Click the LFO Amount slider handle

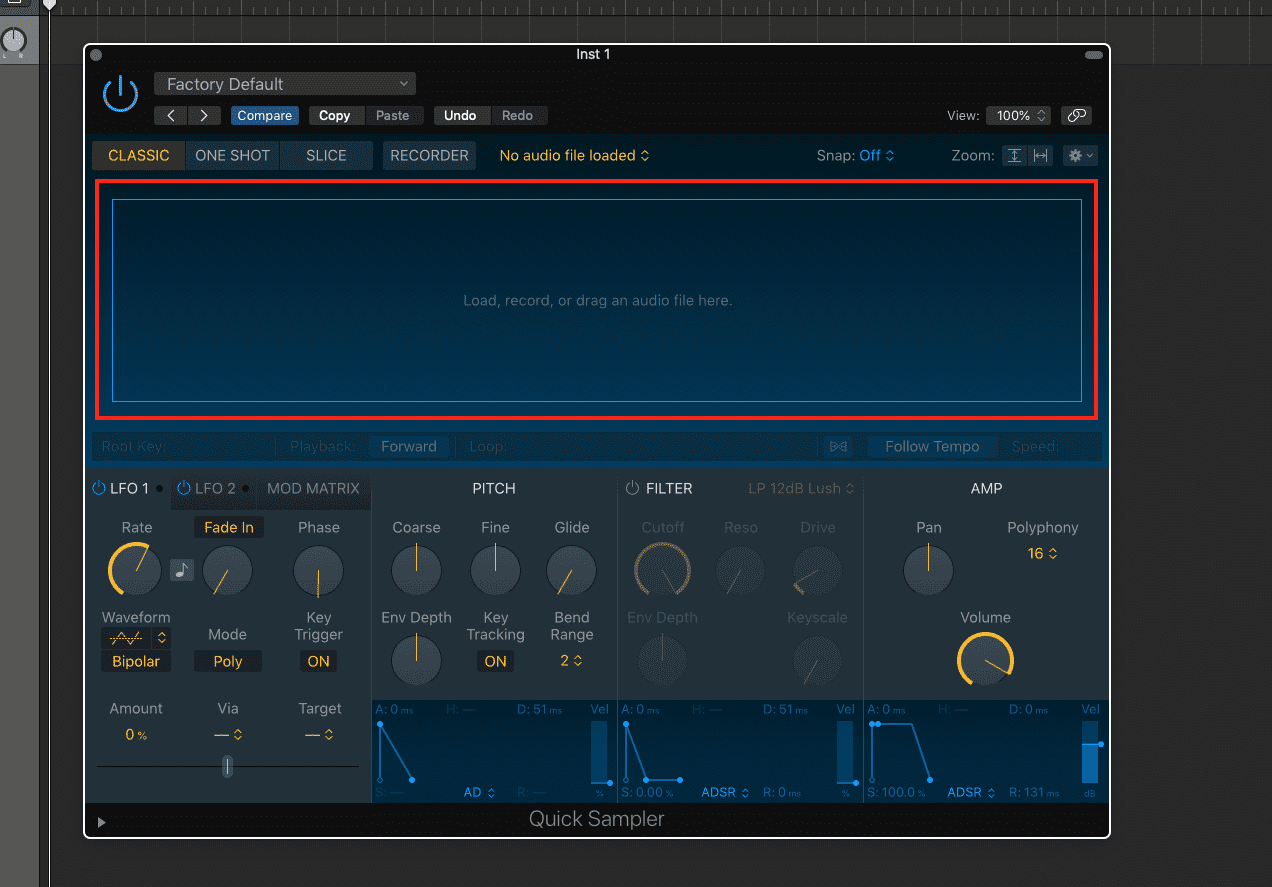click(x=227, y=766)
